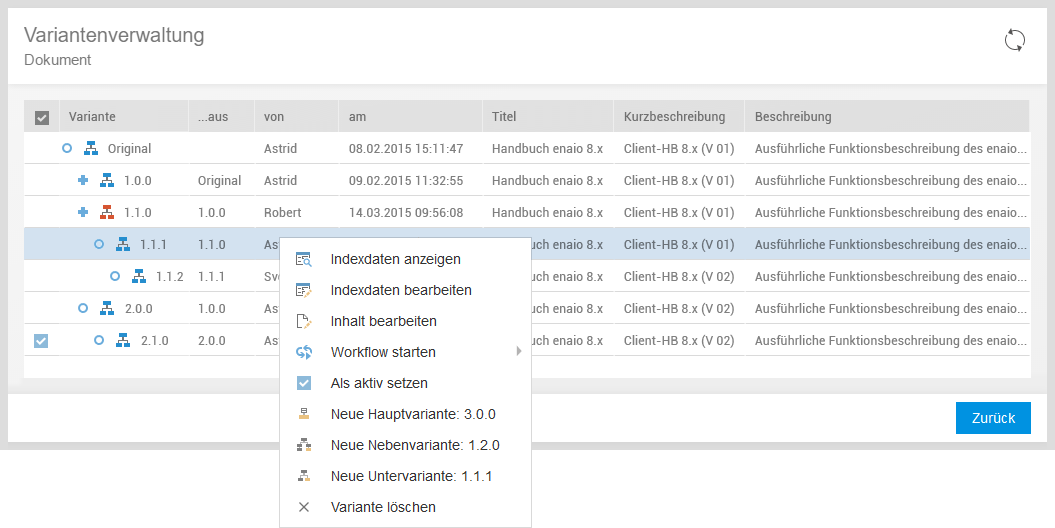Image resolution: width=1055 pixels, height=528 pixels.
Task: Click the X icon for 'Variante löschen'
Action: (305, 507)
